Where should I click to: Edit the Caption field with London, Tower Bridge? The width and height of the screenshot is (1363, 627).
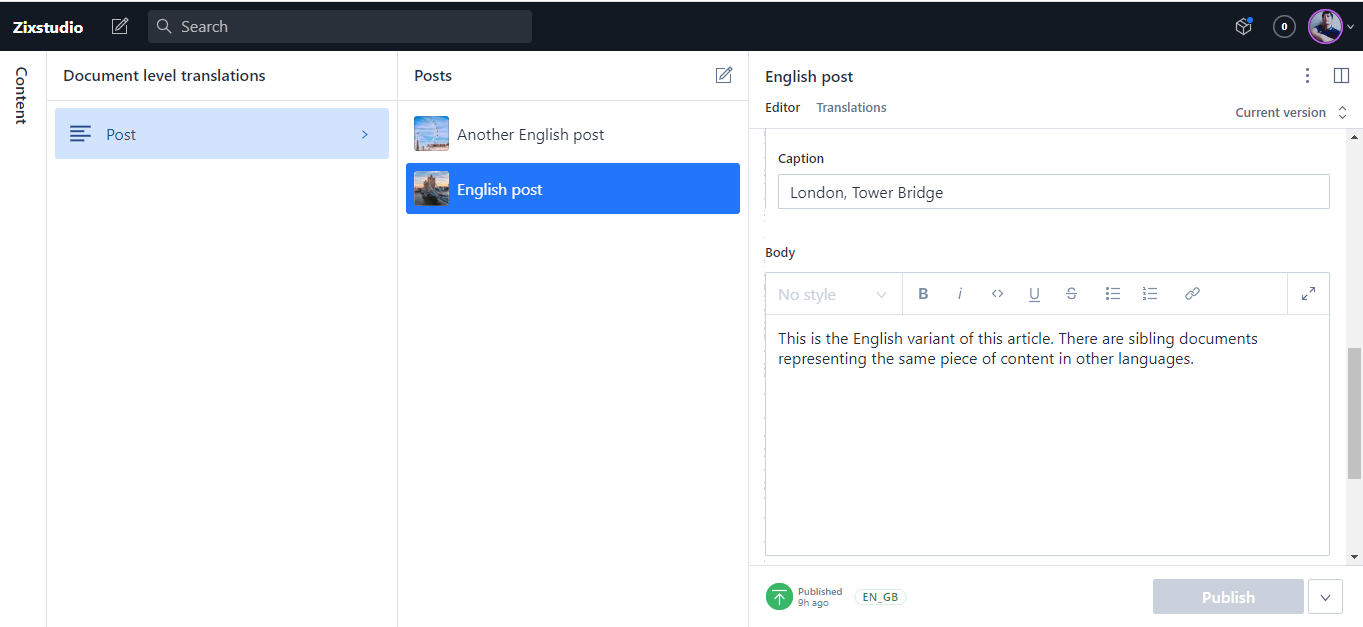click(x=1054, y=192)
